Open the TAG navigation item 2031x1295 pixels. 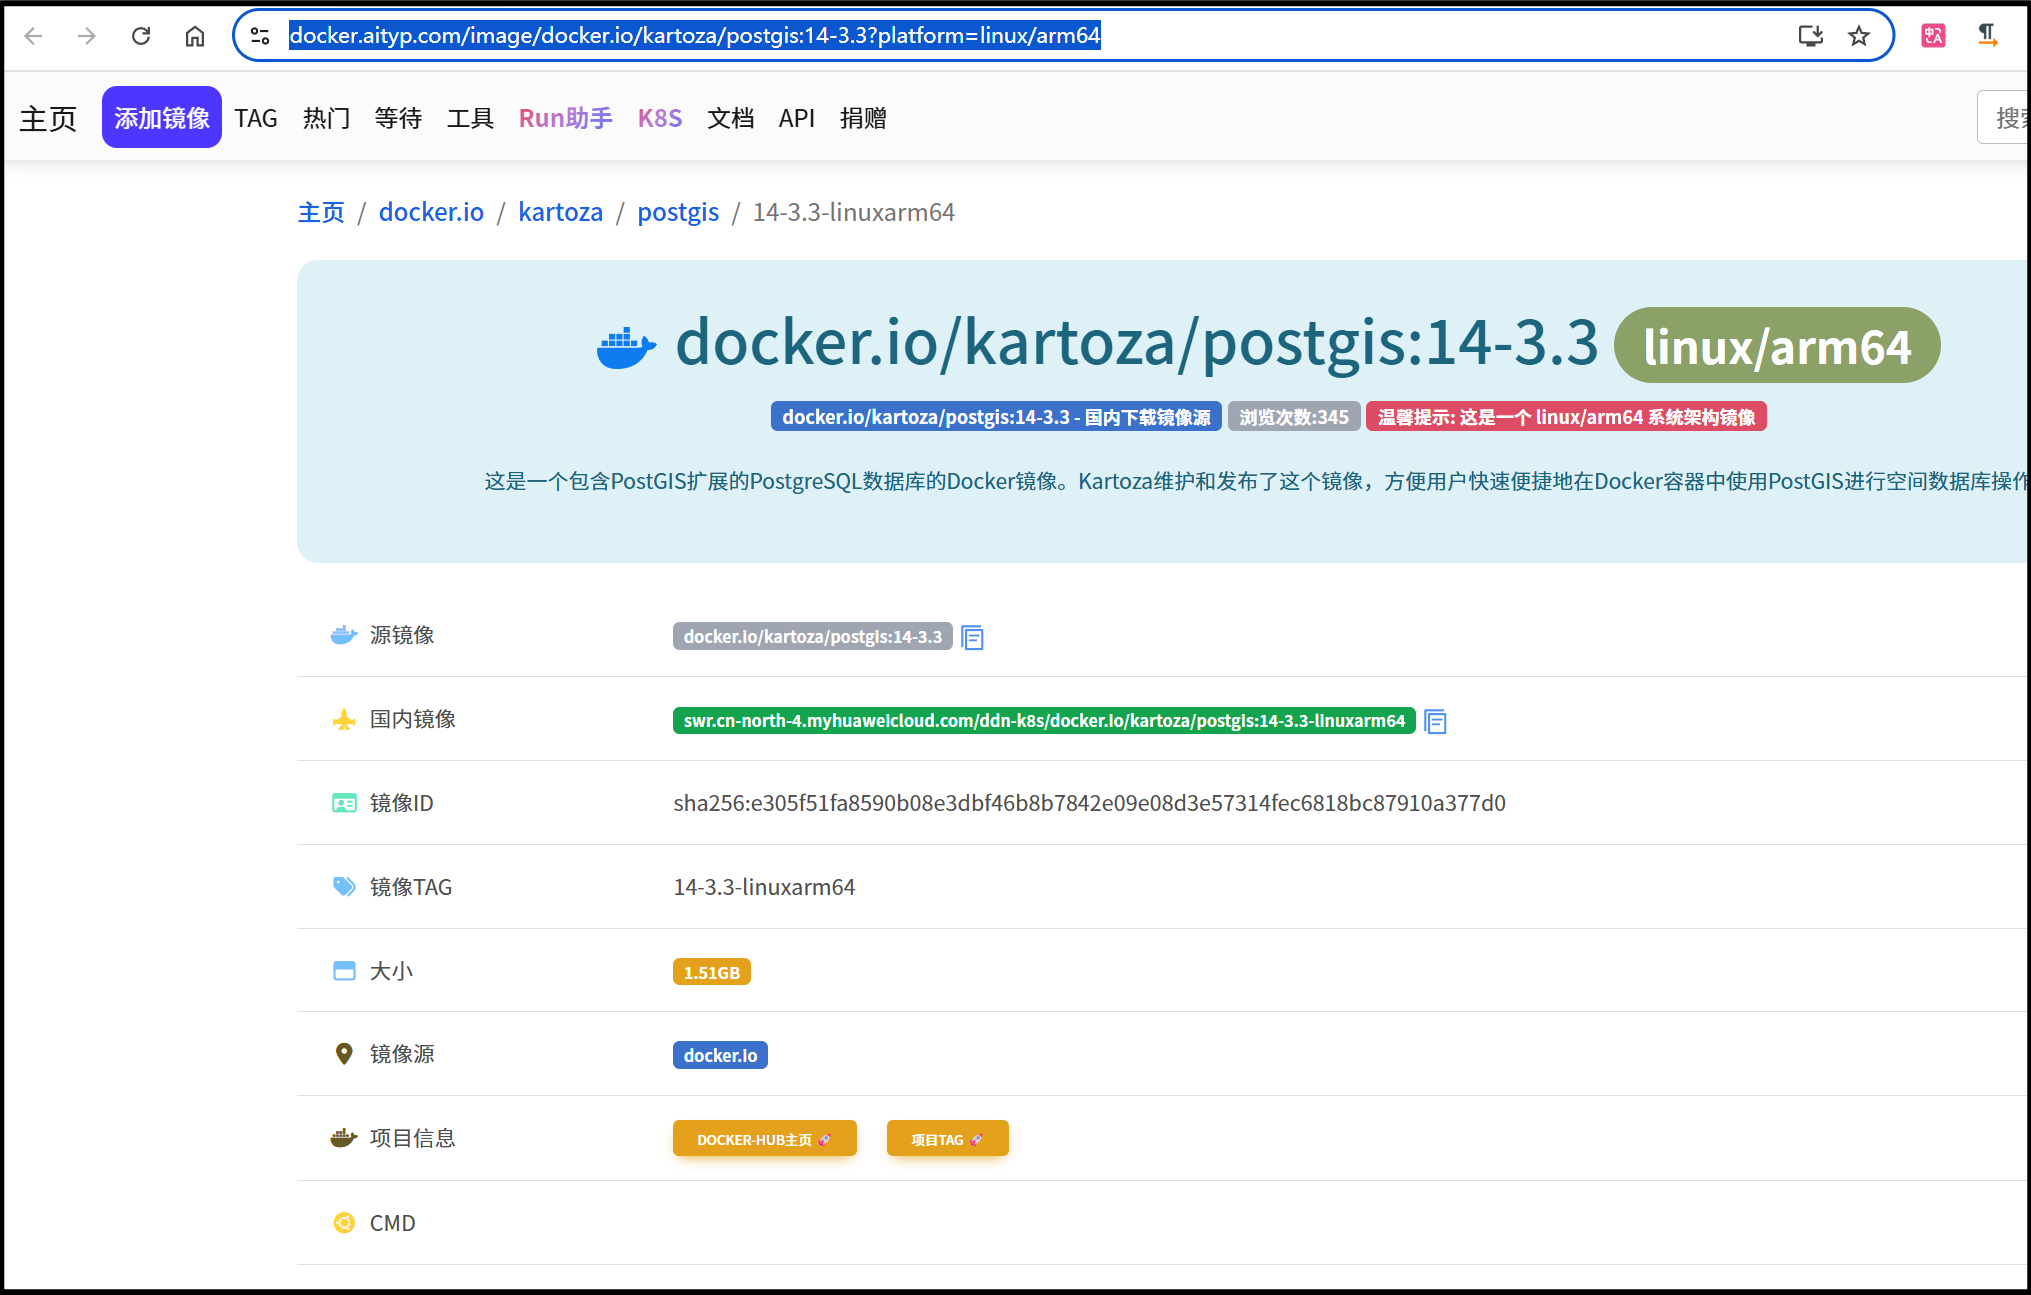pyautogui.click(x=256, y=118)
